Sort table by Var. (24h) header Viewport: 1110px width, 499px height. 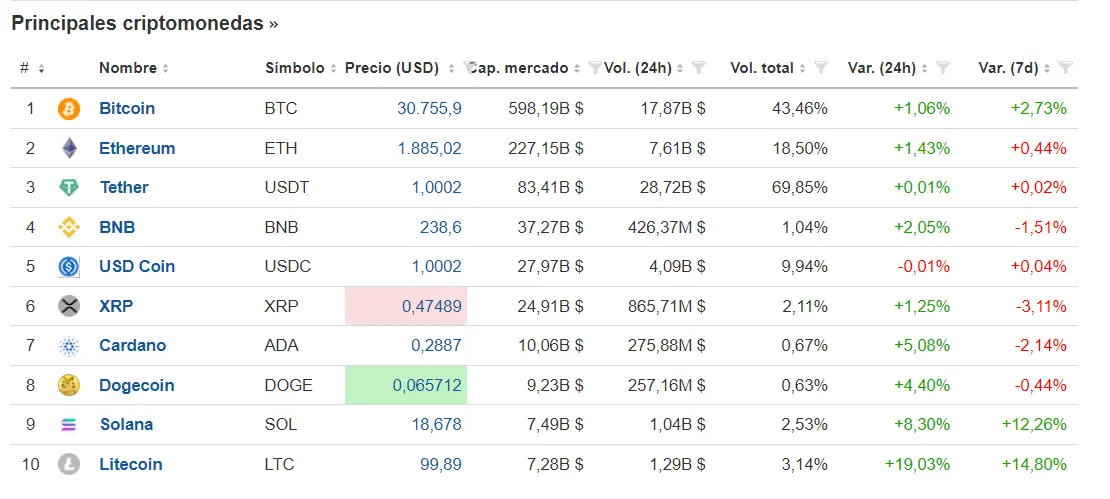point(888,69)
